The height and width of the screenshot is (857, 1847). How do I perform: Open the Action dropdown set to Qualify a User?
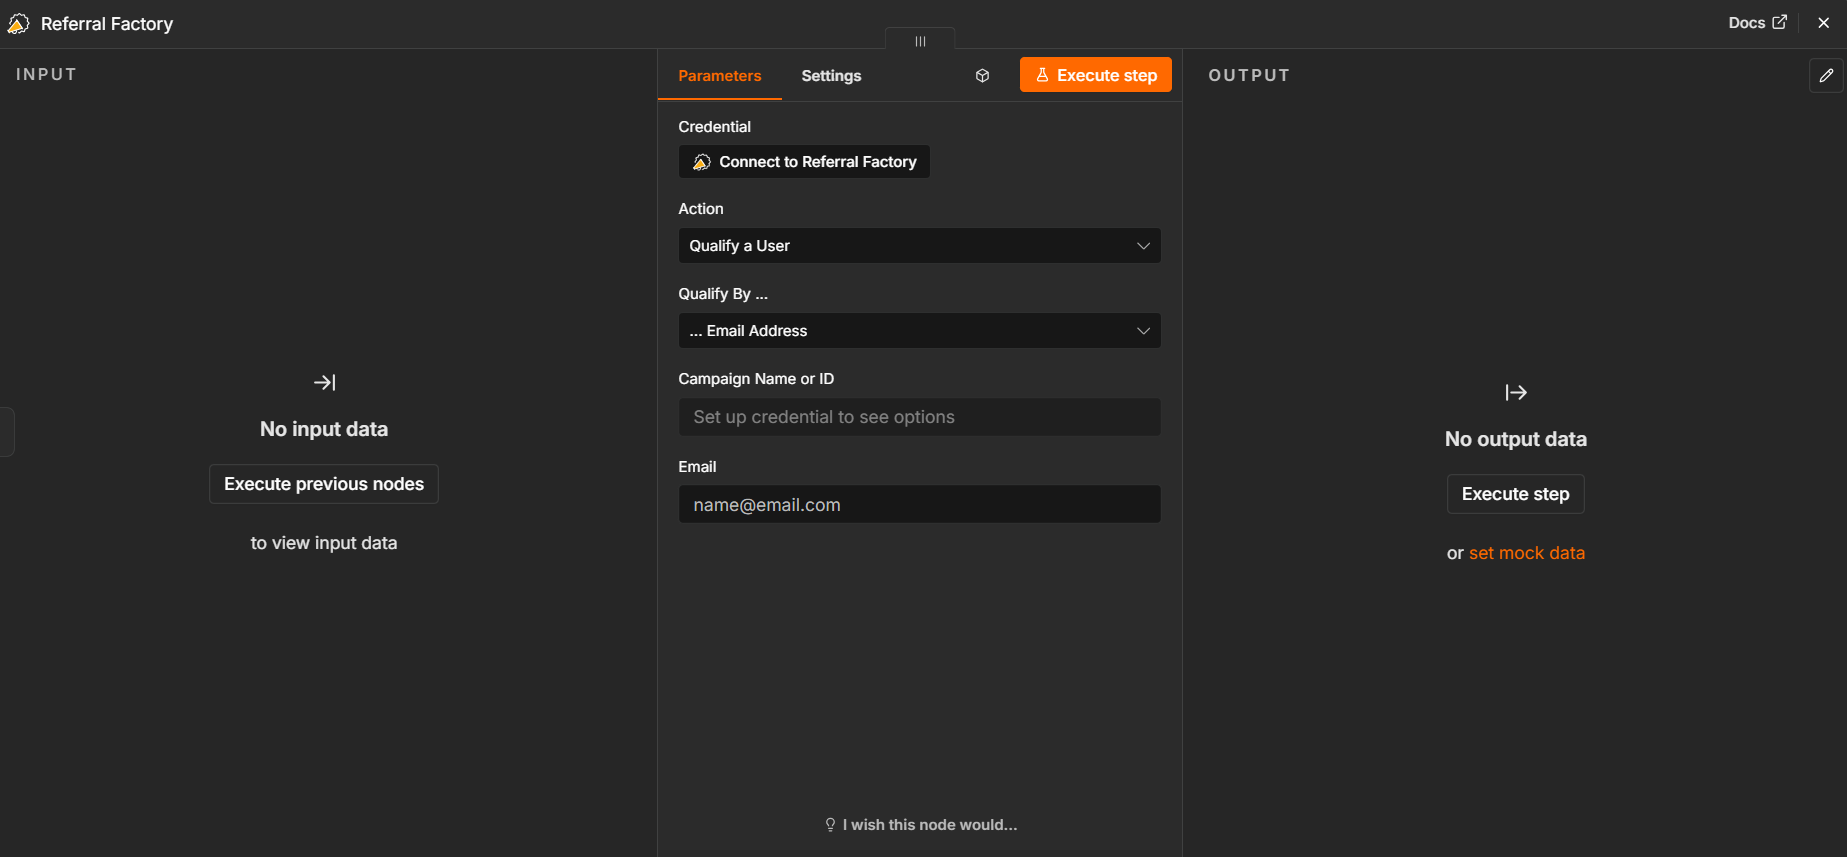click(919, 246)
